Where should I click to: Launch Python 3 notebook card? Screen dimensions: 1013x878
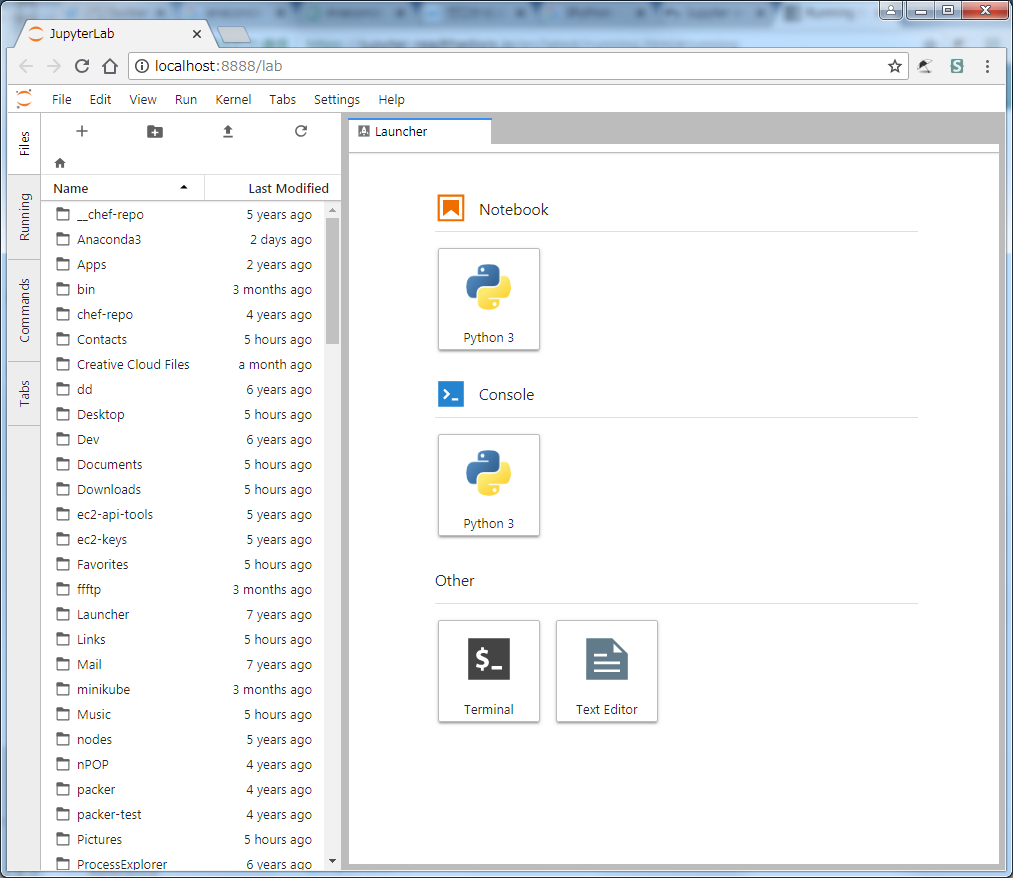pos(488,299)
